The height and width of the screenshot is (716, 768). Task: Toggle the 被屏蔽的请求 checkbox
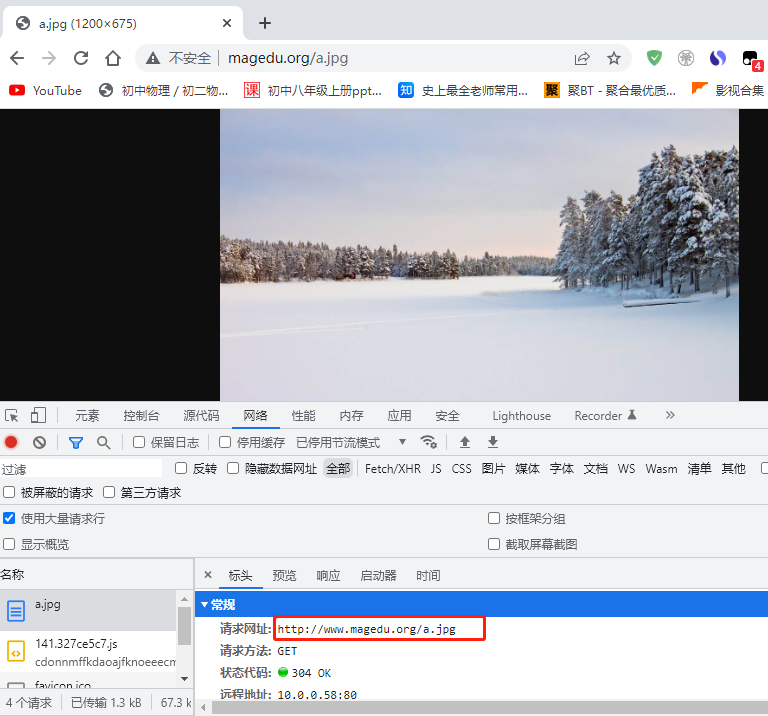click(9, 492)
